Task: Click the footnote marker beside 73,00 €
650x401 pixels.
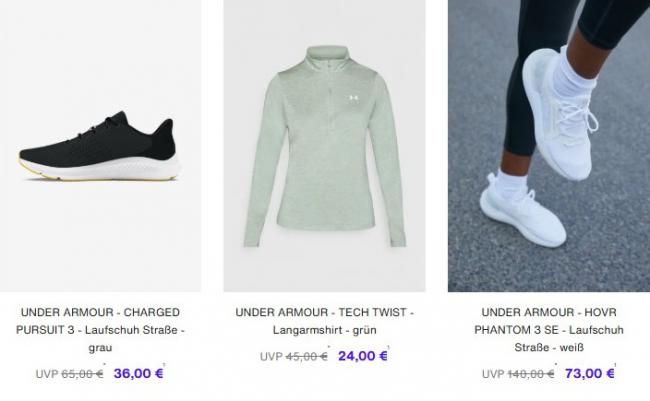Action: click(615, 365)
